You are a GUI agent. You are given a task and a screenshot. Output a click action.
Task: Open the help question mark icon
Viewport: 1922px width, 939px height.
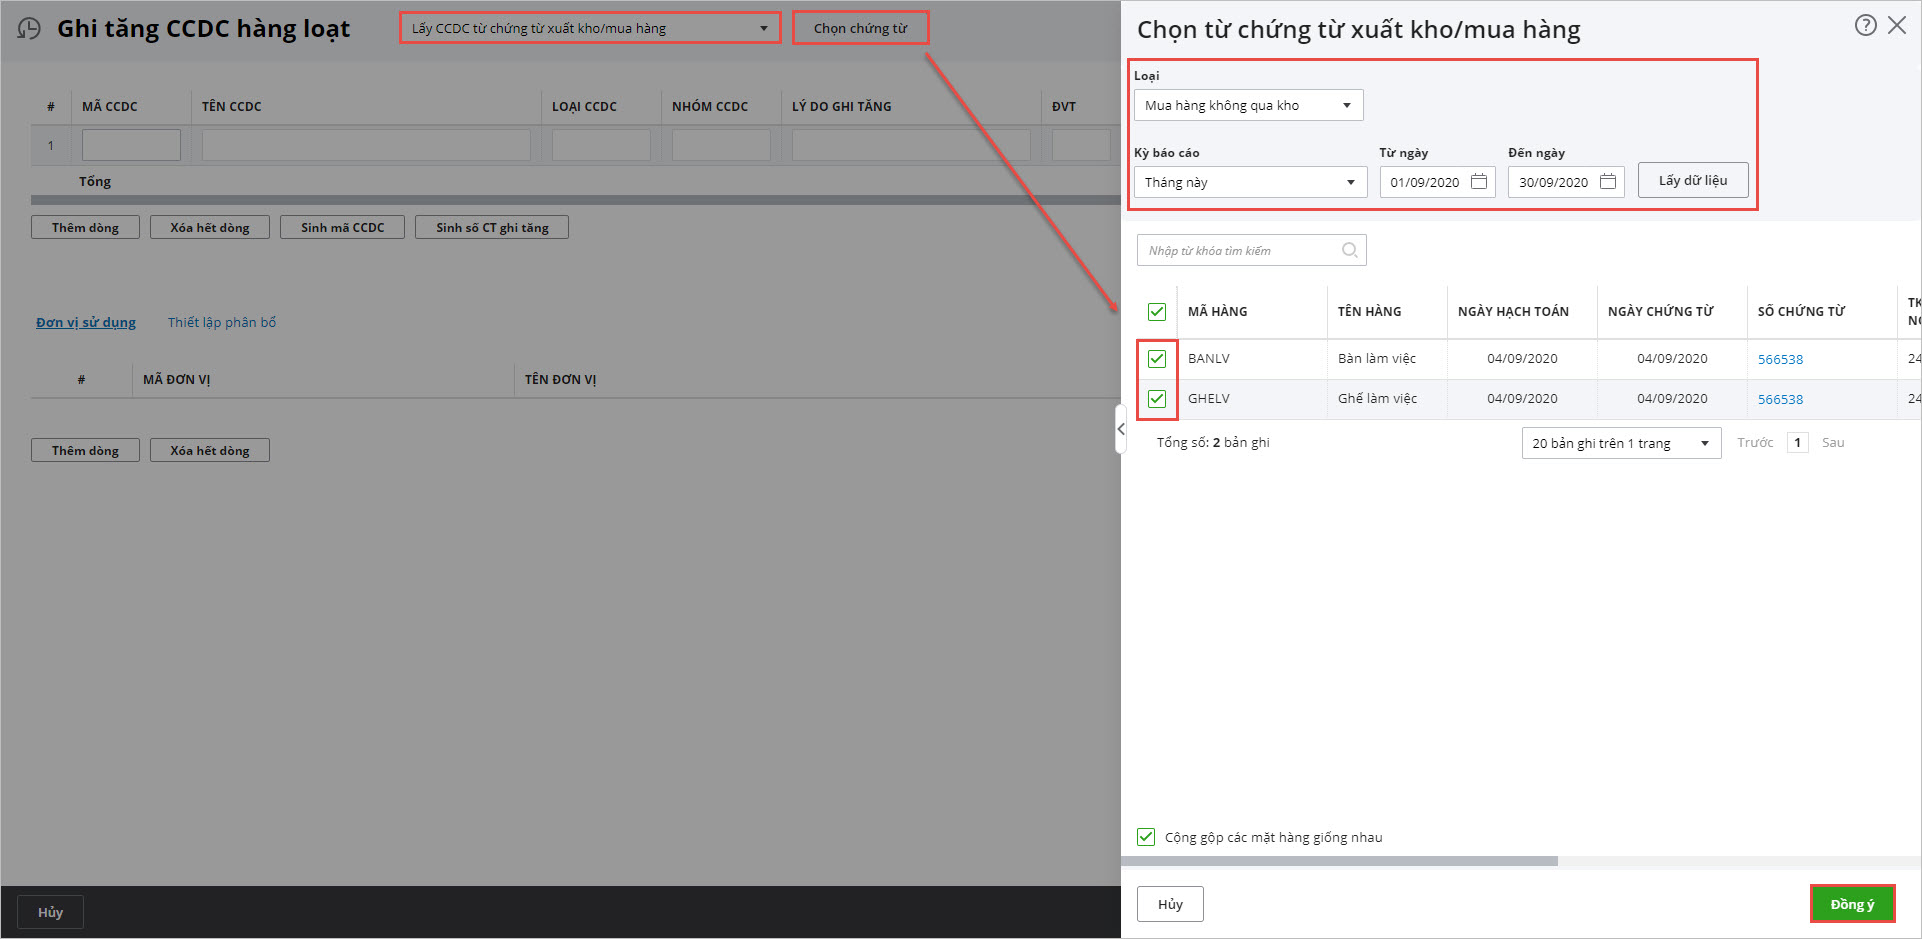pos(1865,26)
